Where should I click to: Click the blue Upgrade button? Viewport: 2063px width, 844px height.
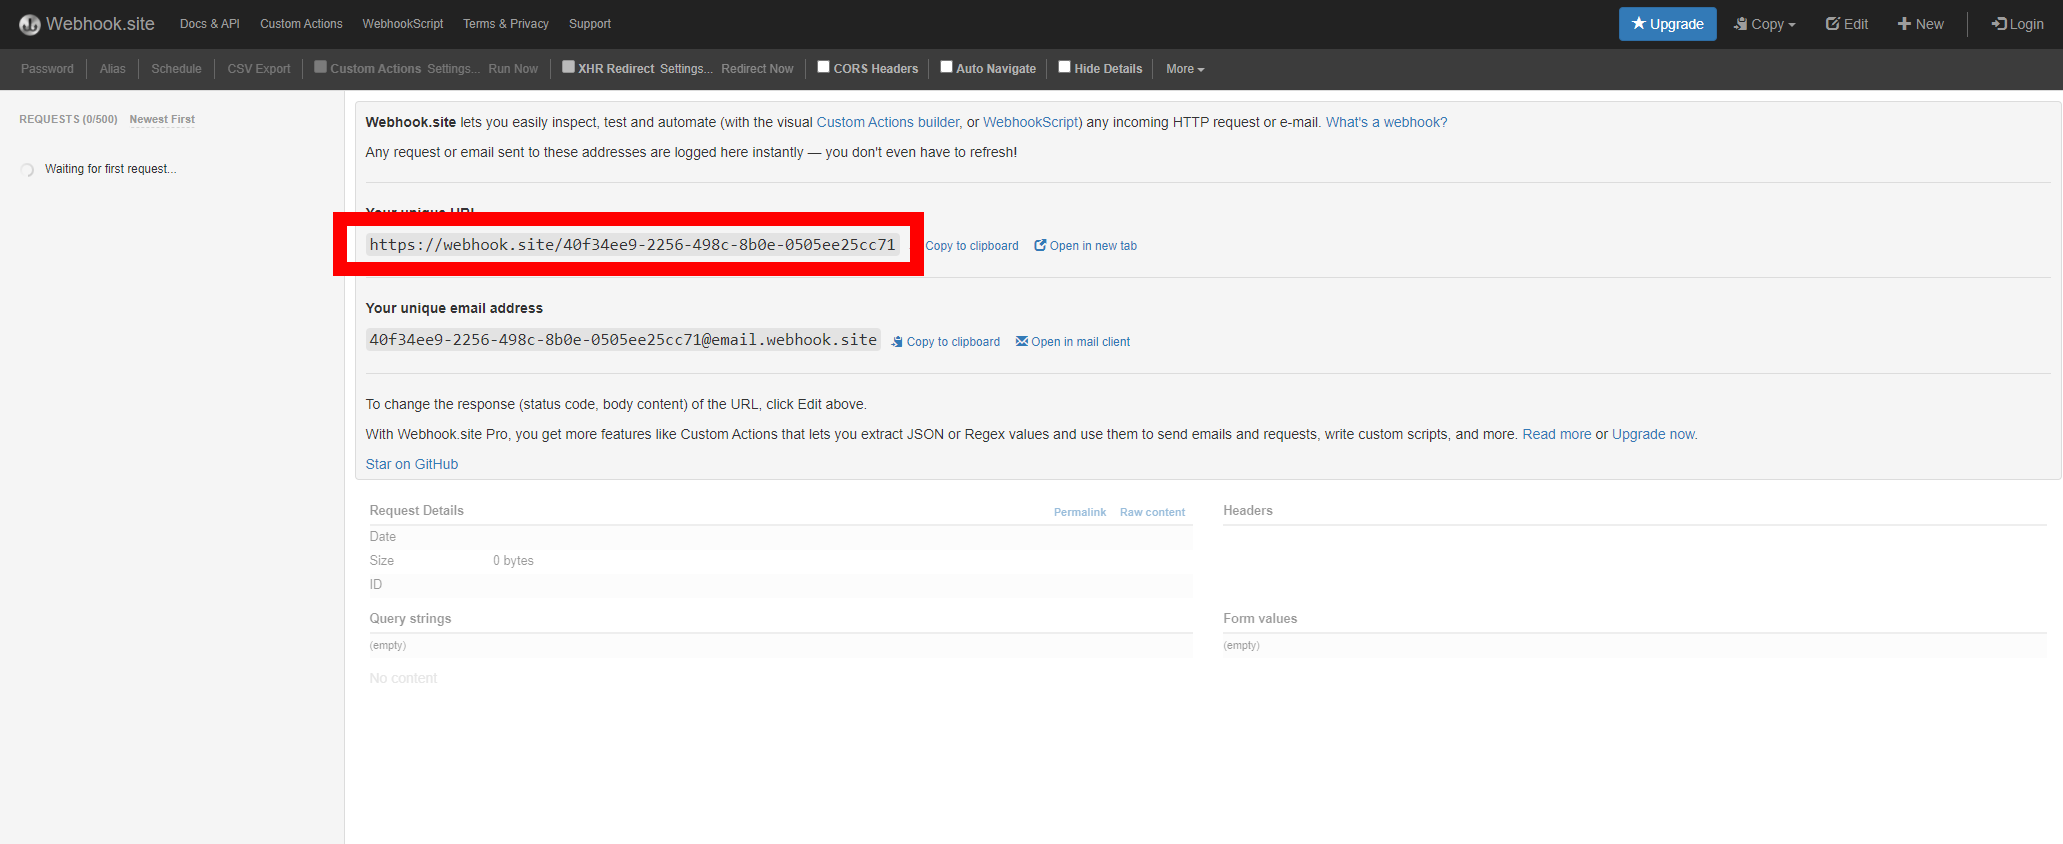click(x=1668, y=24)
